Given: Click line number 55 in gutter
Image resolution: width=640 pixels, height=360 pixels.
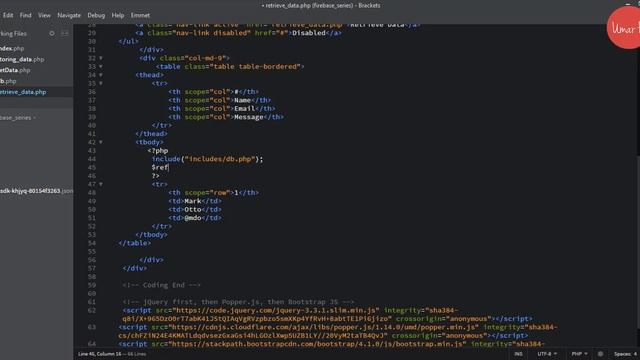Looking at the screenshot, I should coord(91,251).
